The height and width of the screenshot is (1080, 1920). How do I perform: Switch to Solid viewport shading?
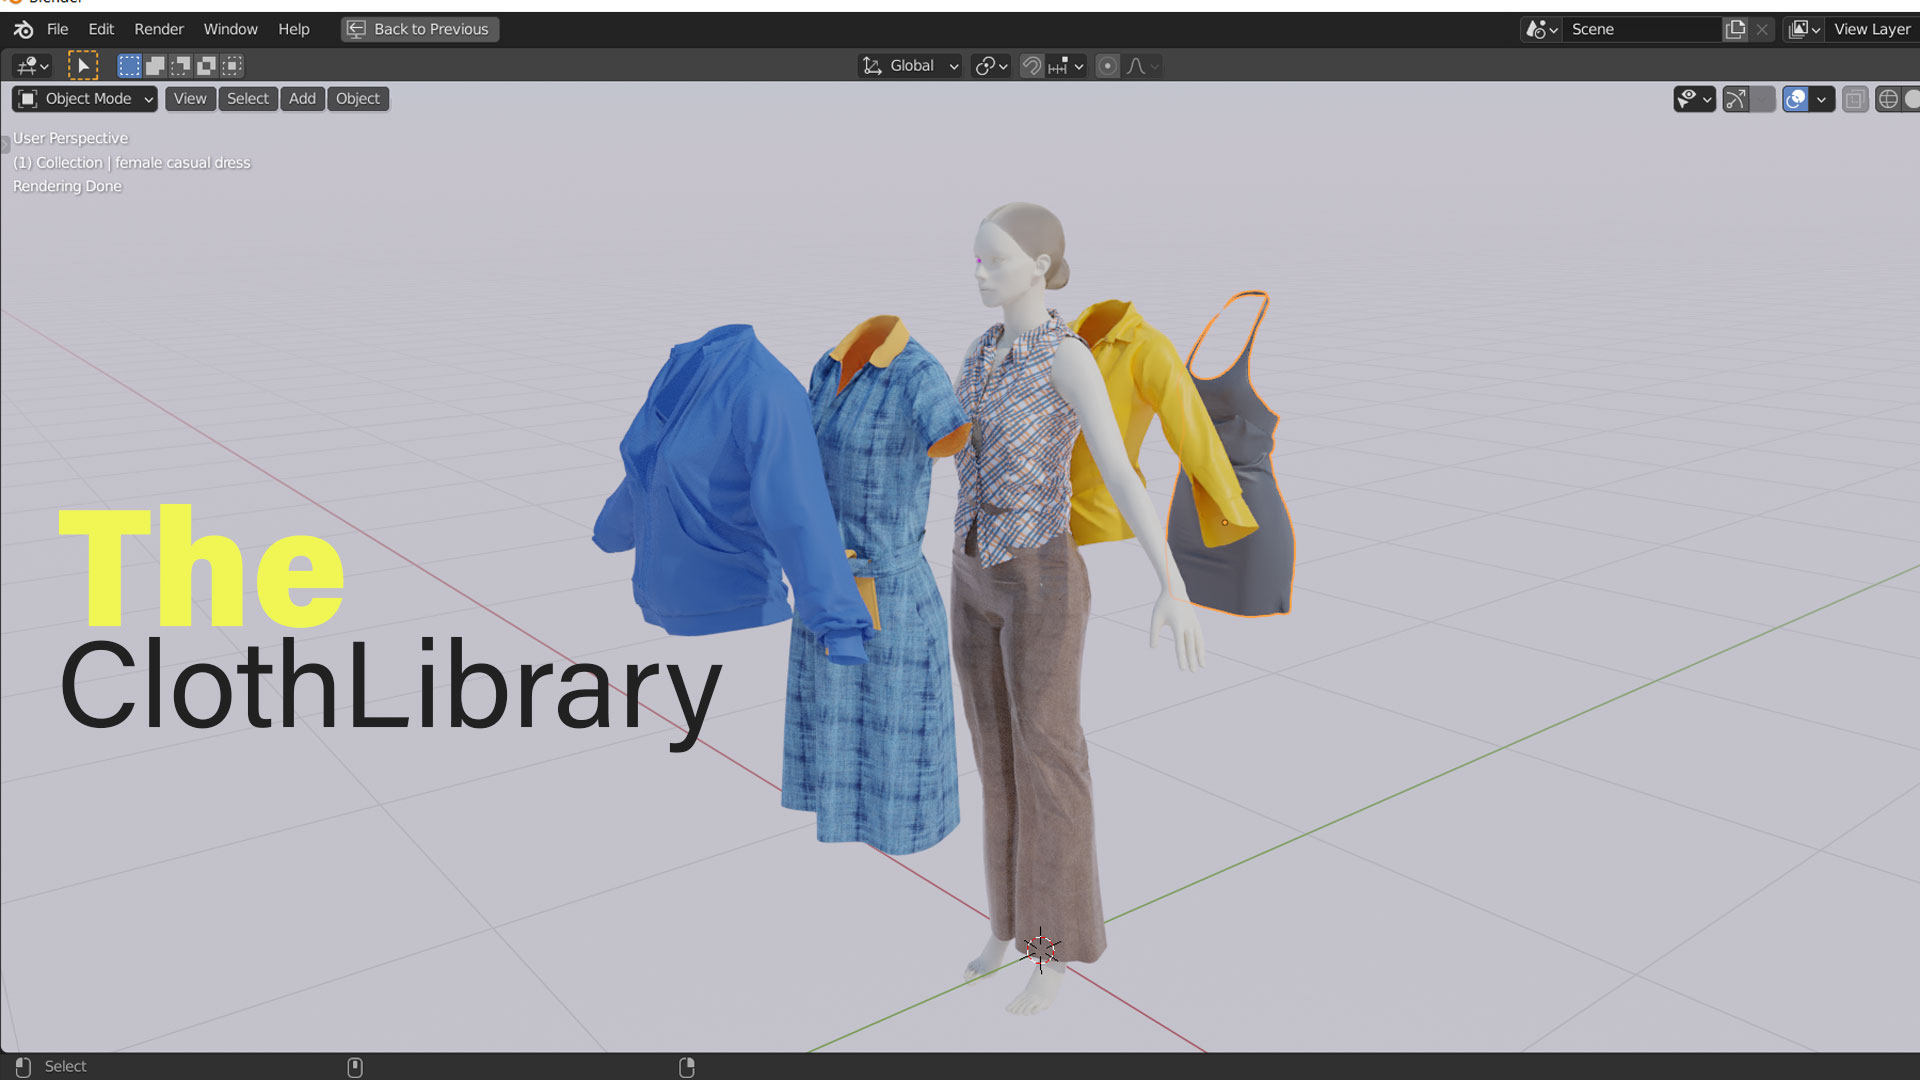click(x=1912, y=99)
